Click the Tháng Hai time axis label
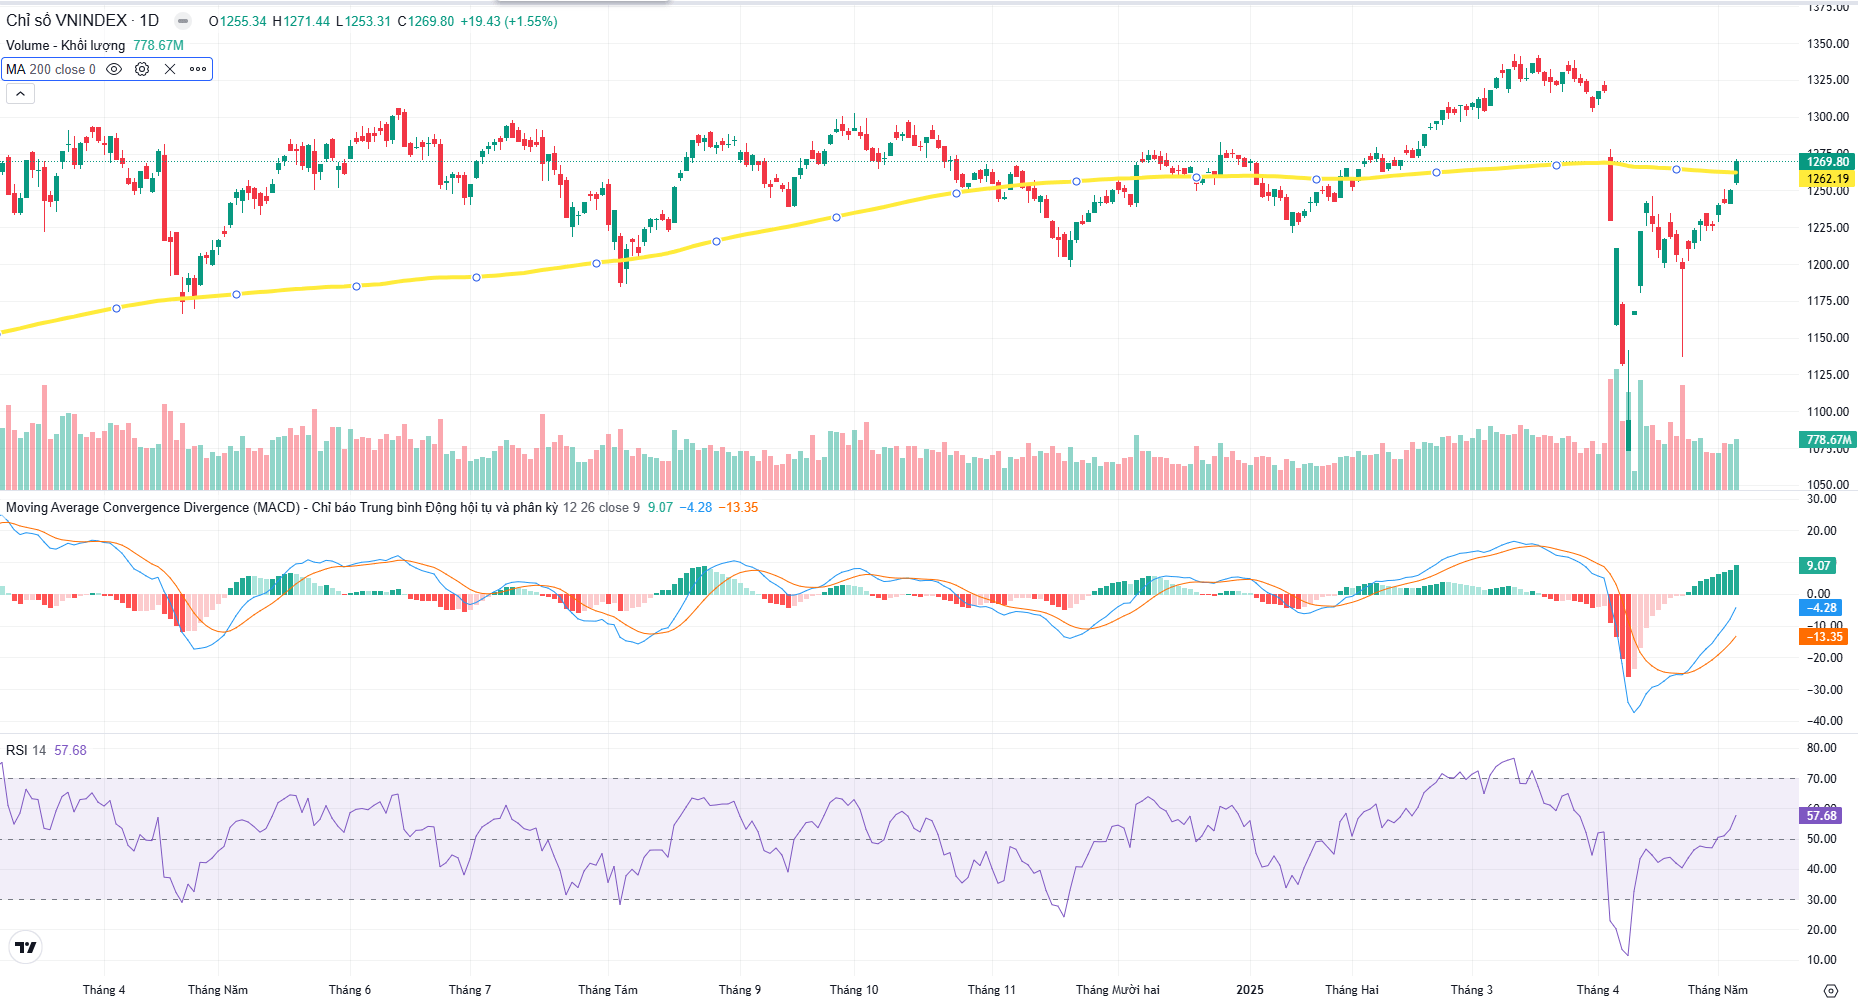This screenshot has height=1003, width=1858. pyautogui.click(x=1352, y=990)
